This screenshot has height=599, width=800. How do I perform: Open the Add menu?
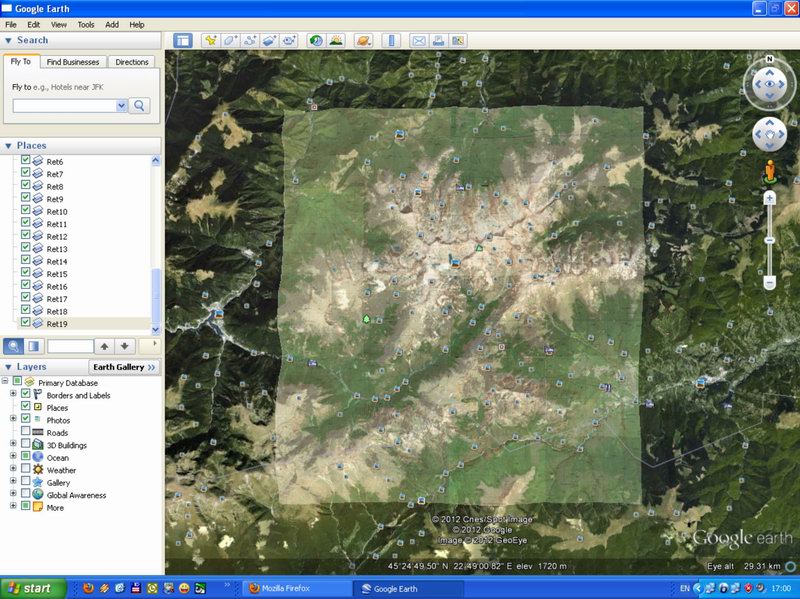click(x=112, y=24)
